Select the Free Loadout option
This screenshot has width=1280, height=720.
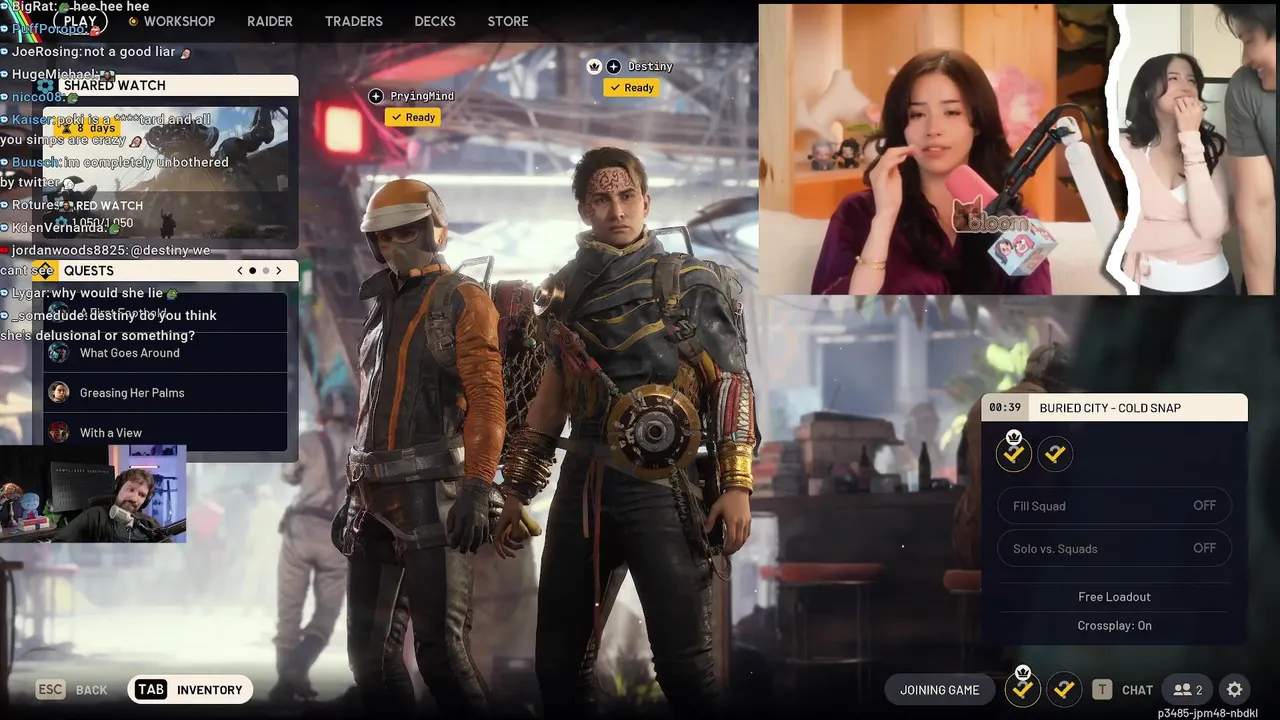click(1114, 597)
